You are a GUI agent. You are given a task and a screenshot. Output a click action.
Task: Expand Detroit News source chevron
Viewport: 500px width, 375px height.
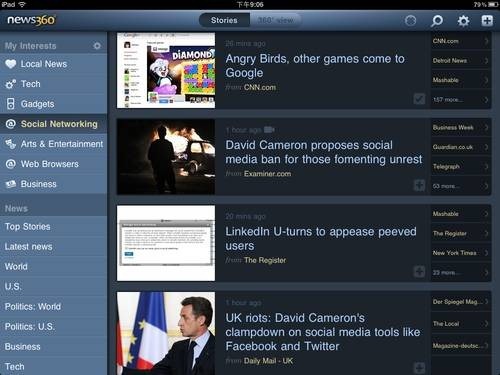point(486,61)
